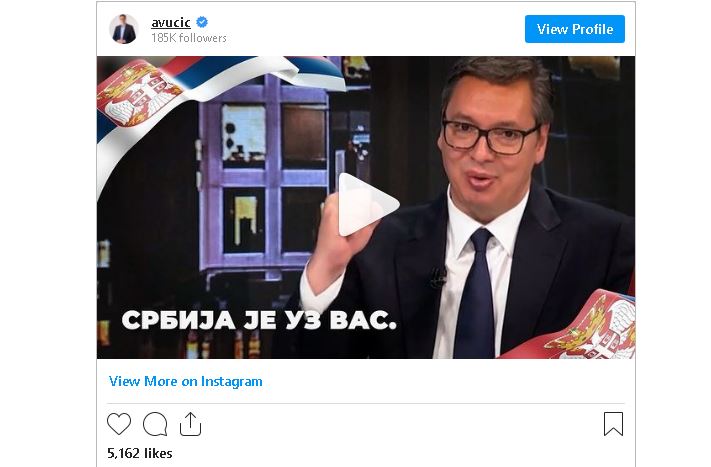Click the View Profile button
The image size is (711, 467).
(x=575, y=29)
